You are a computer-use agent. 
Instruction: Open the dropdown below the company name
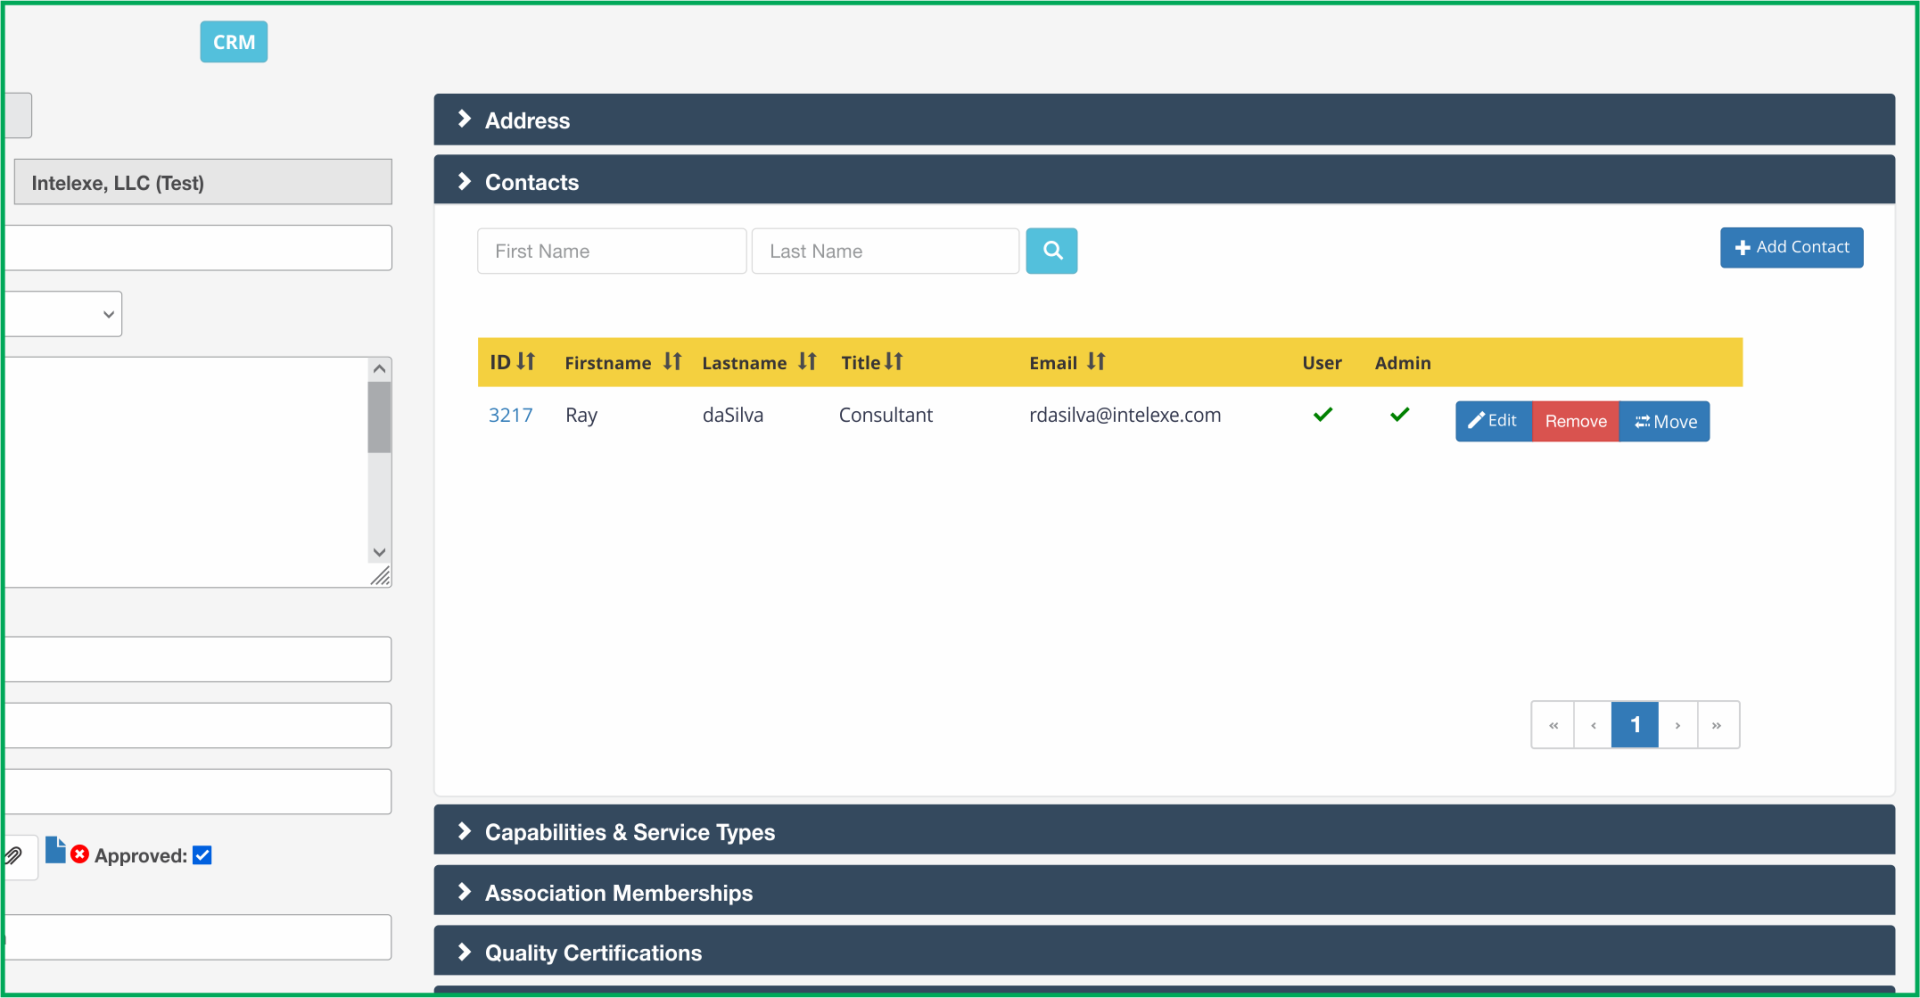point(62,314)
